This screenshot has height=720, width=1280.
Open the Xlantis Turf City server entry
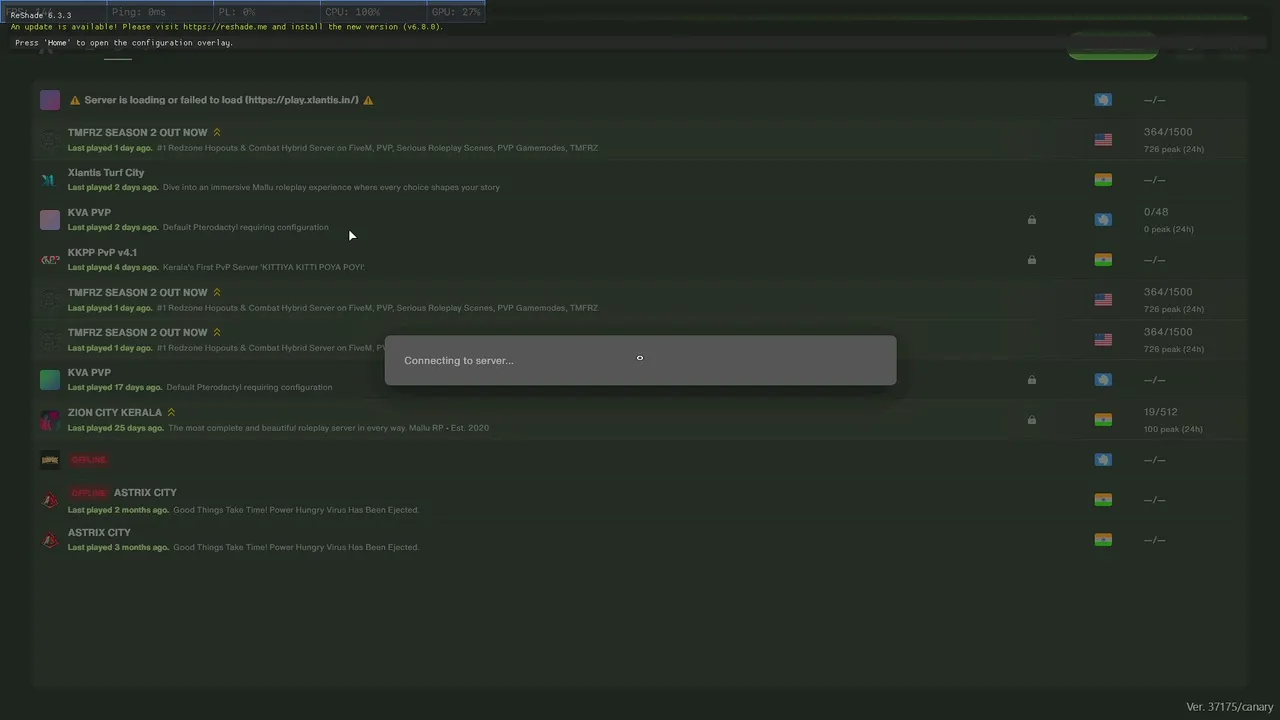[640, 180]
